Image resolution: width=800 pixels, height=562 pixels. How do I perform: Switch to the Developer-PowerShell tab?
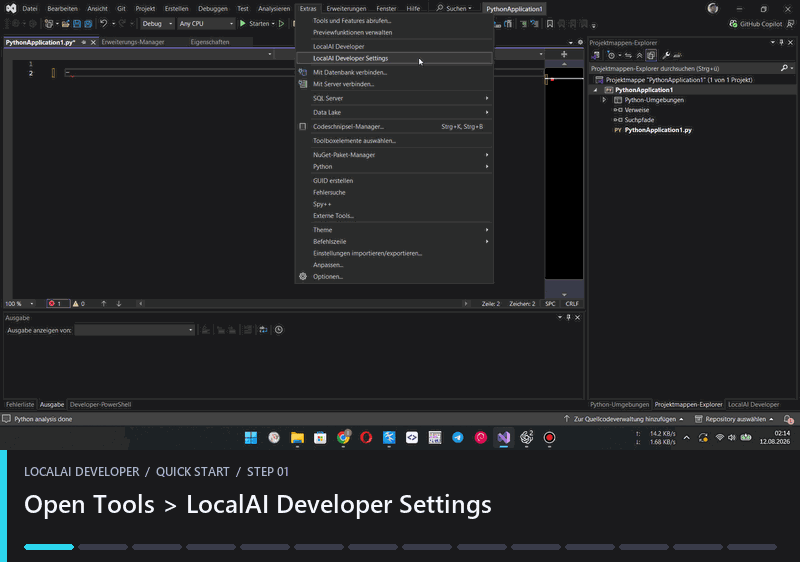coord(101,405)
